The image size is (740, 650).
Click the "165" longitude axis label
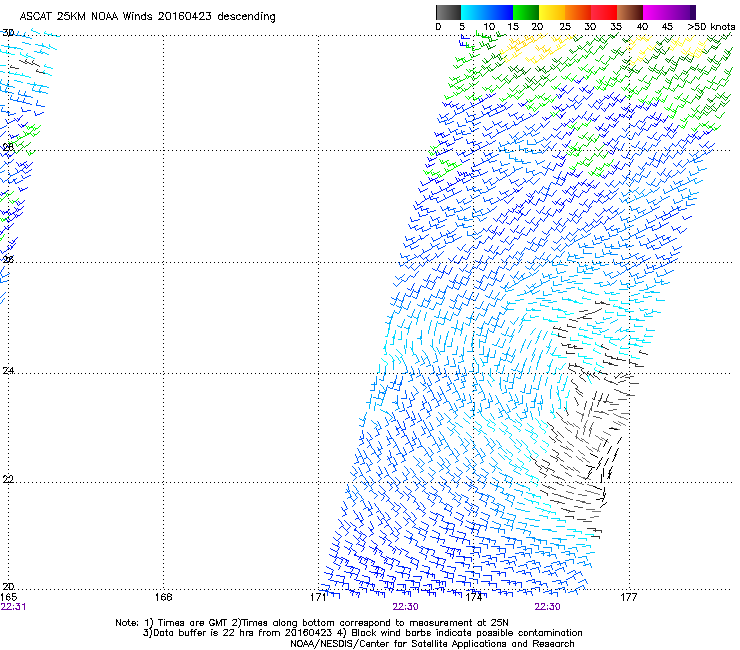click(x=8, y=598)
